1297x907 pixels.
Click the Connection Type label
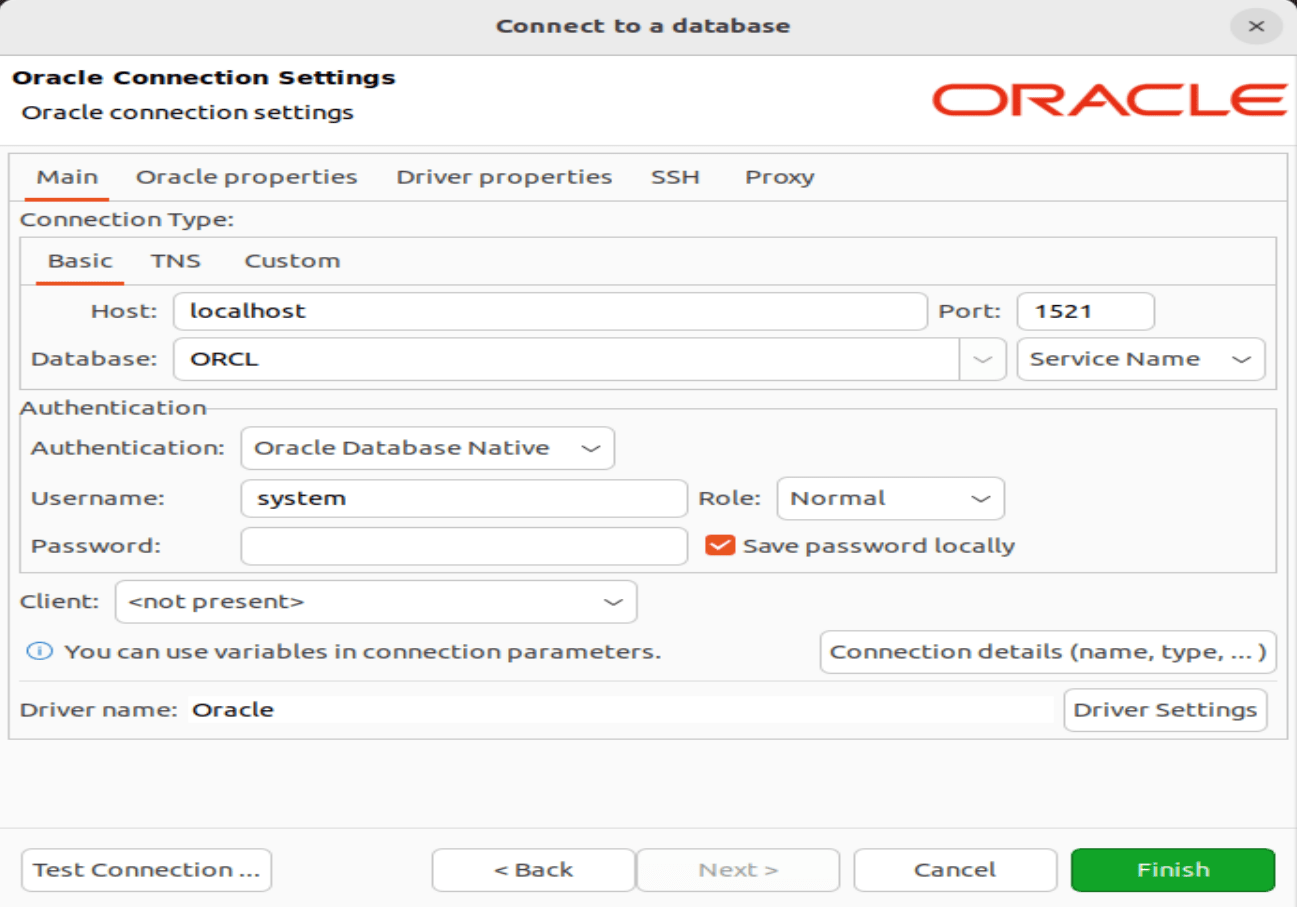(x=127, y=220)
